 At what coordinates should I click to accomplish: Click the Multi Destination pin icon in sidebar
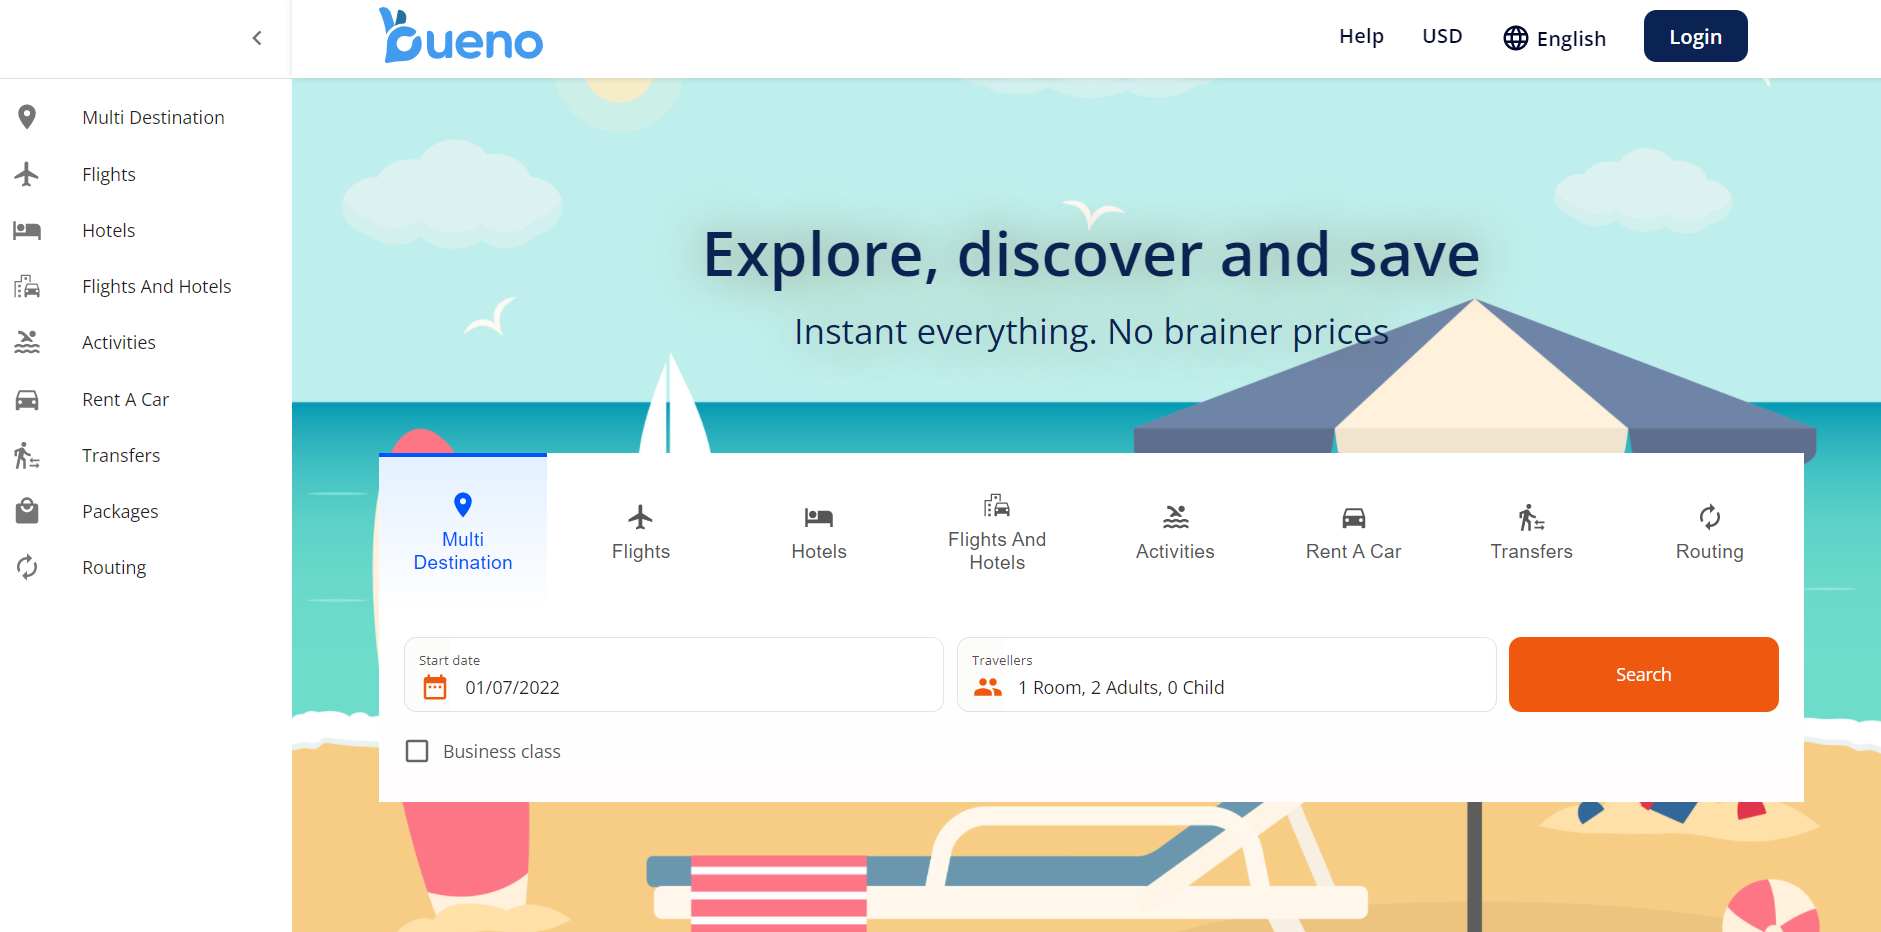coord(27,117)
